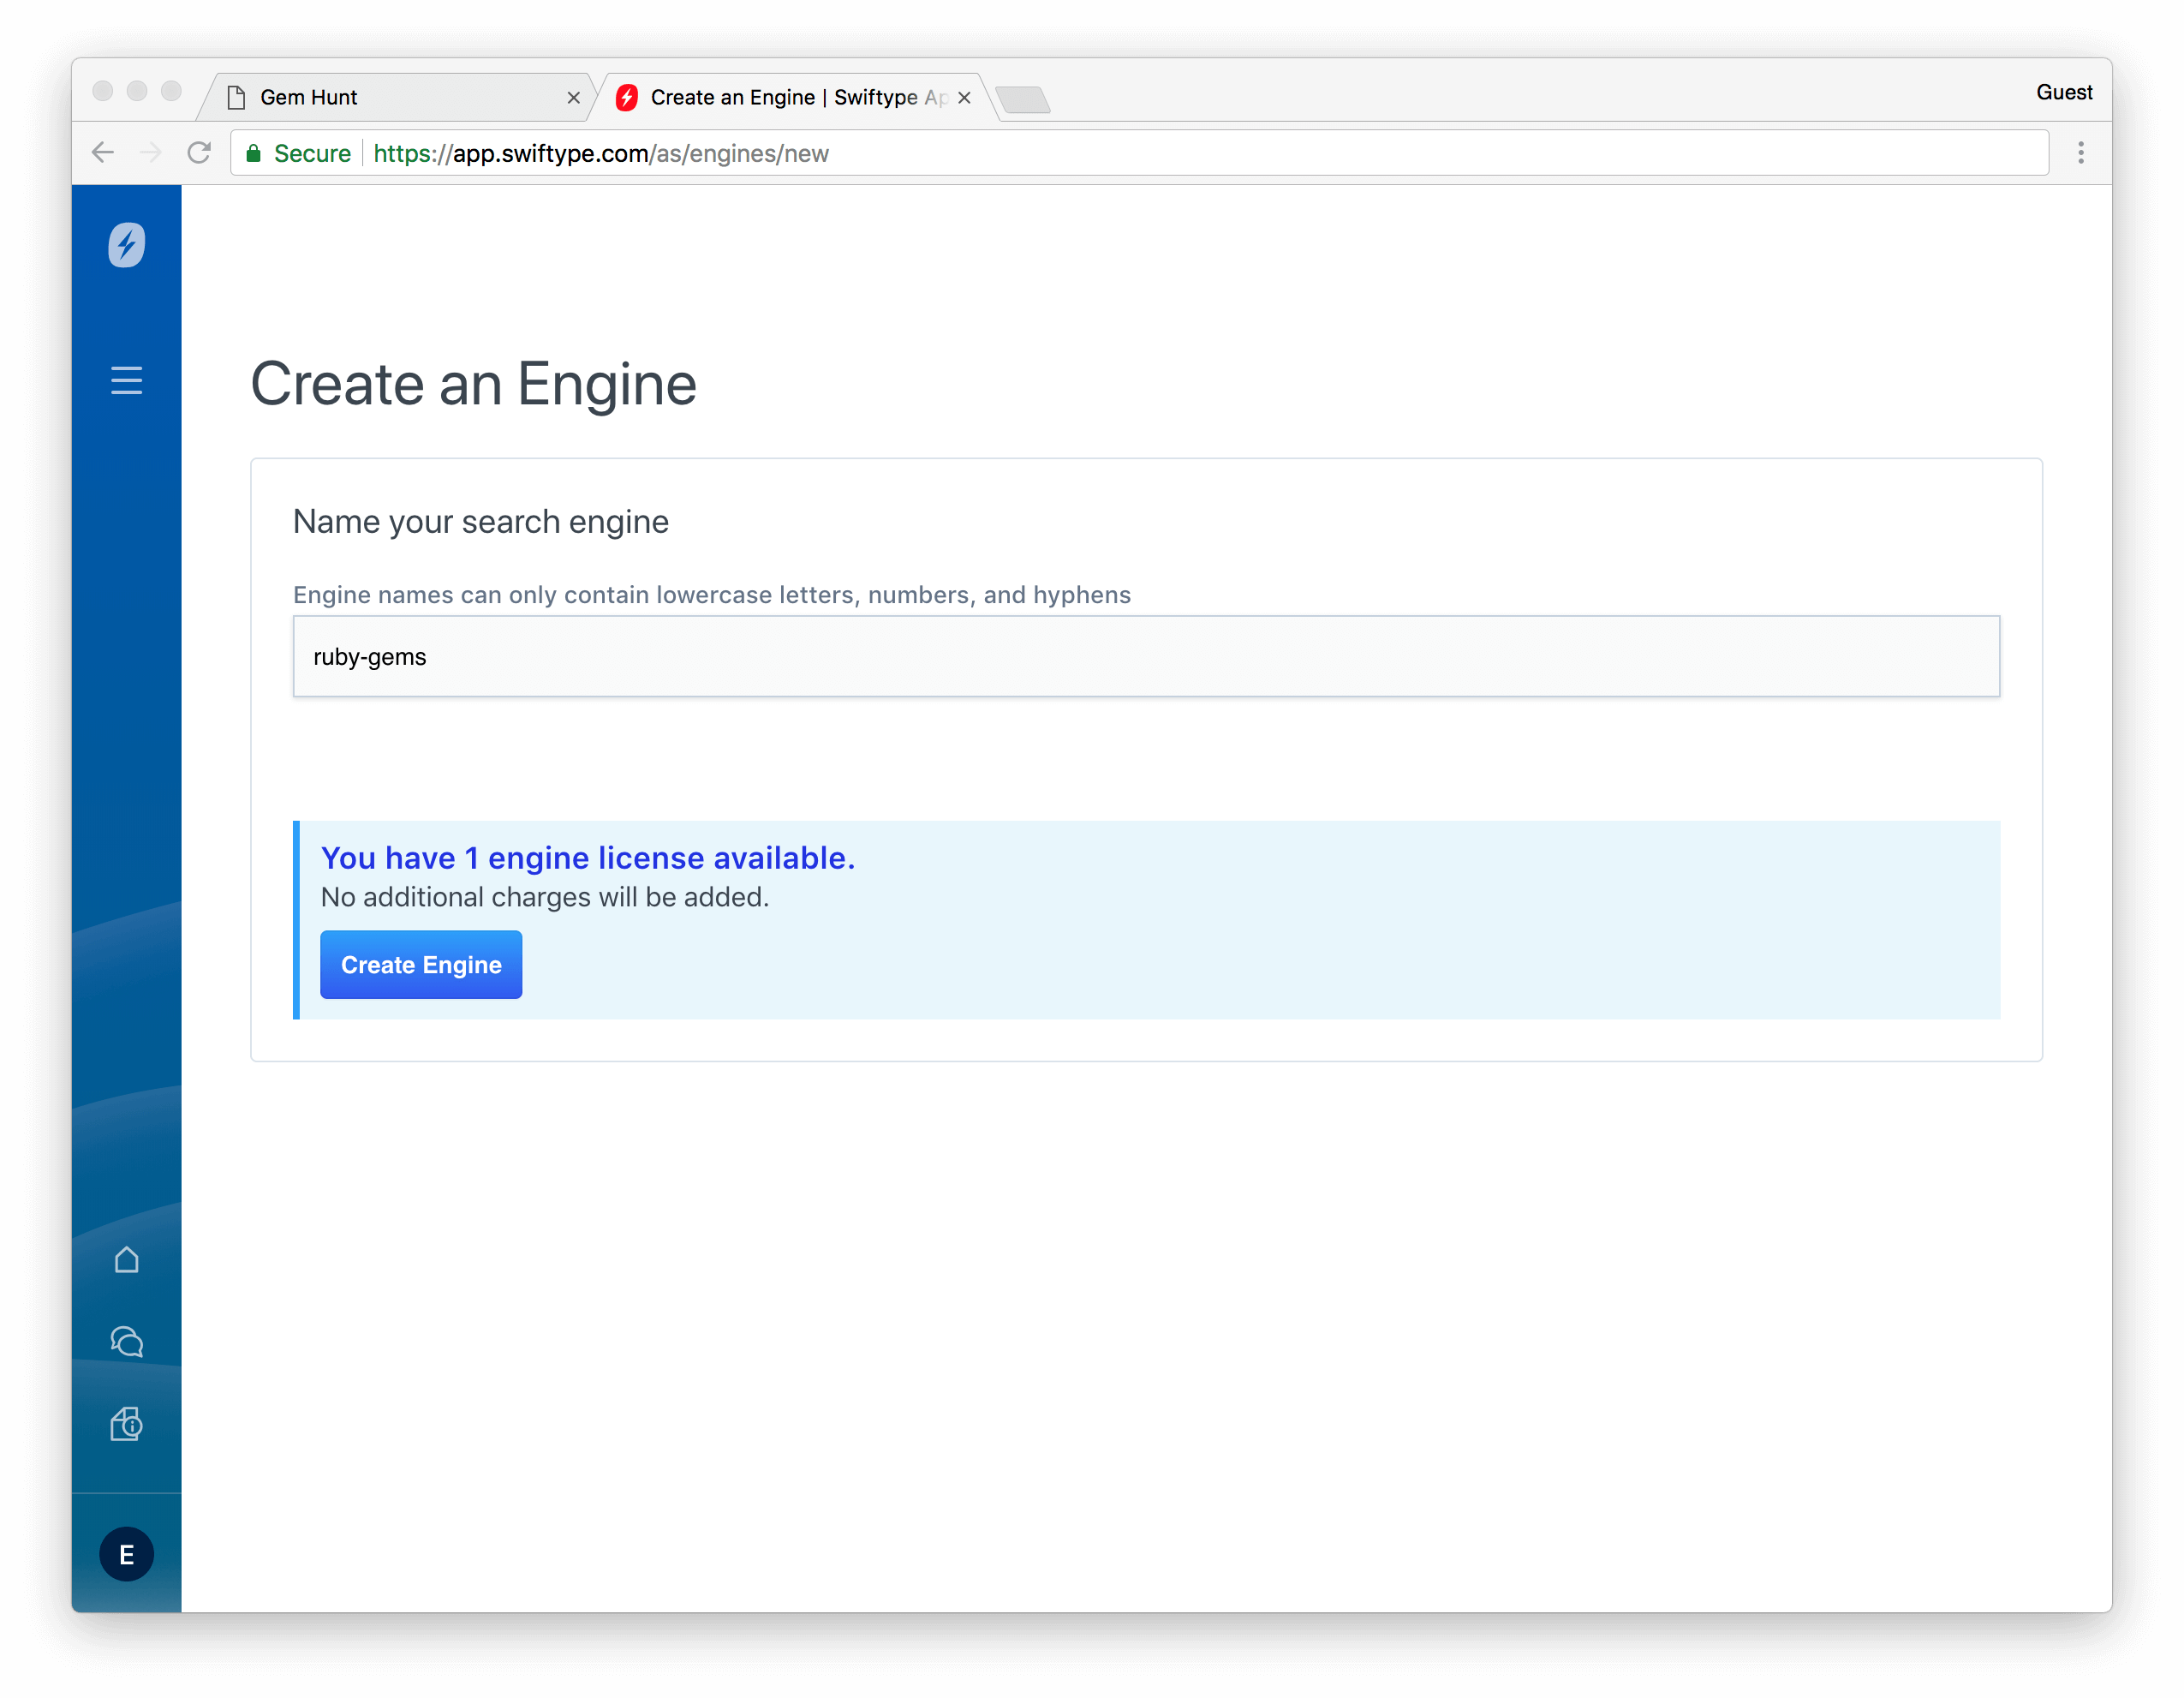Viewport: 2184px width, 1698px height.
Task: Click the green secure padlock icon
Action: coord(254,153)
